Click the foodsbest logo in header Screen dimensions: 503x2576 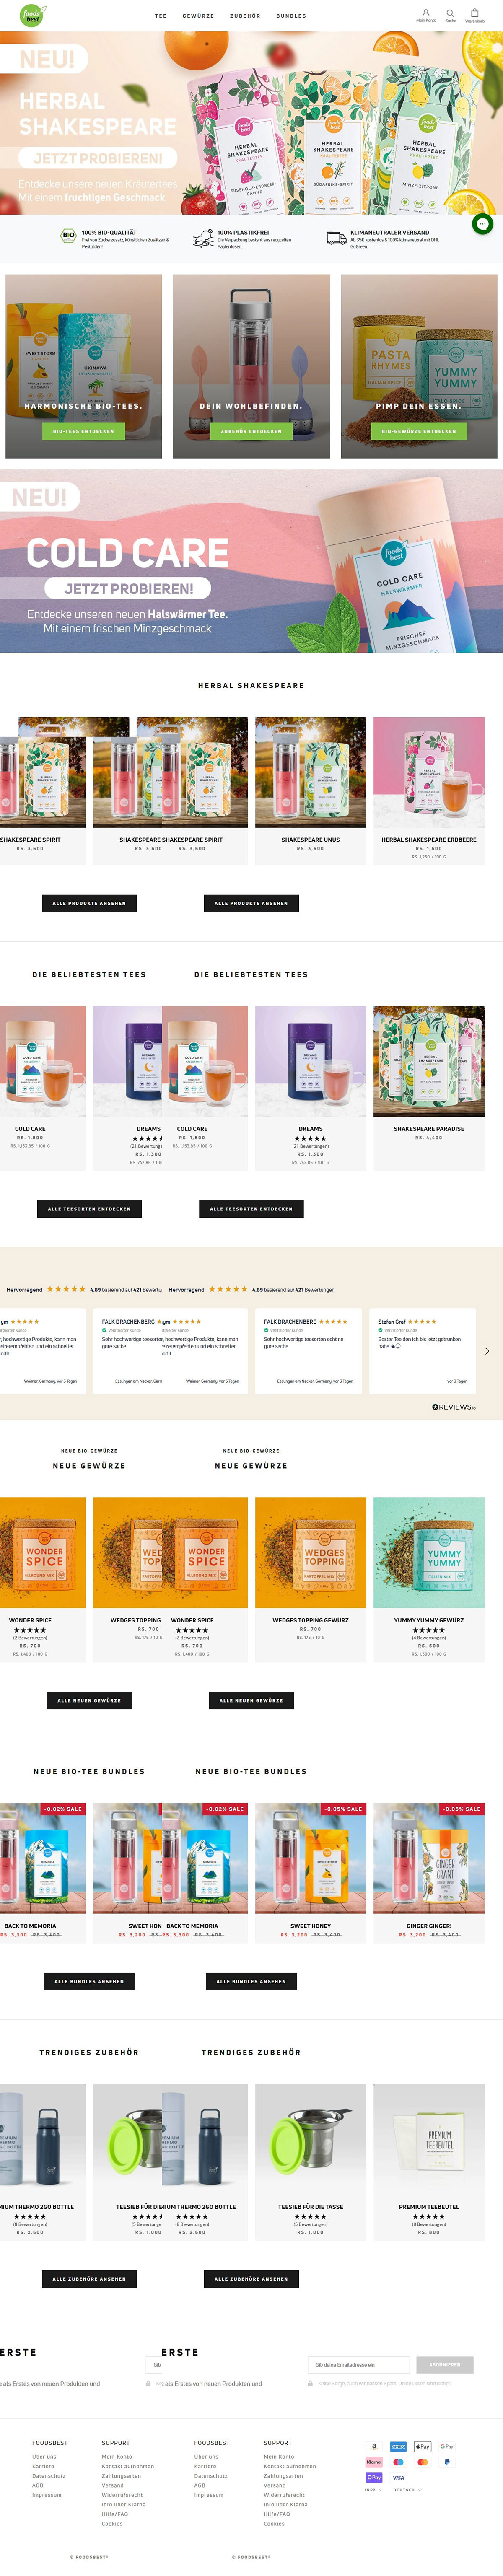pyautogui.click(x=33, y=16)
